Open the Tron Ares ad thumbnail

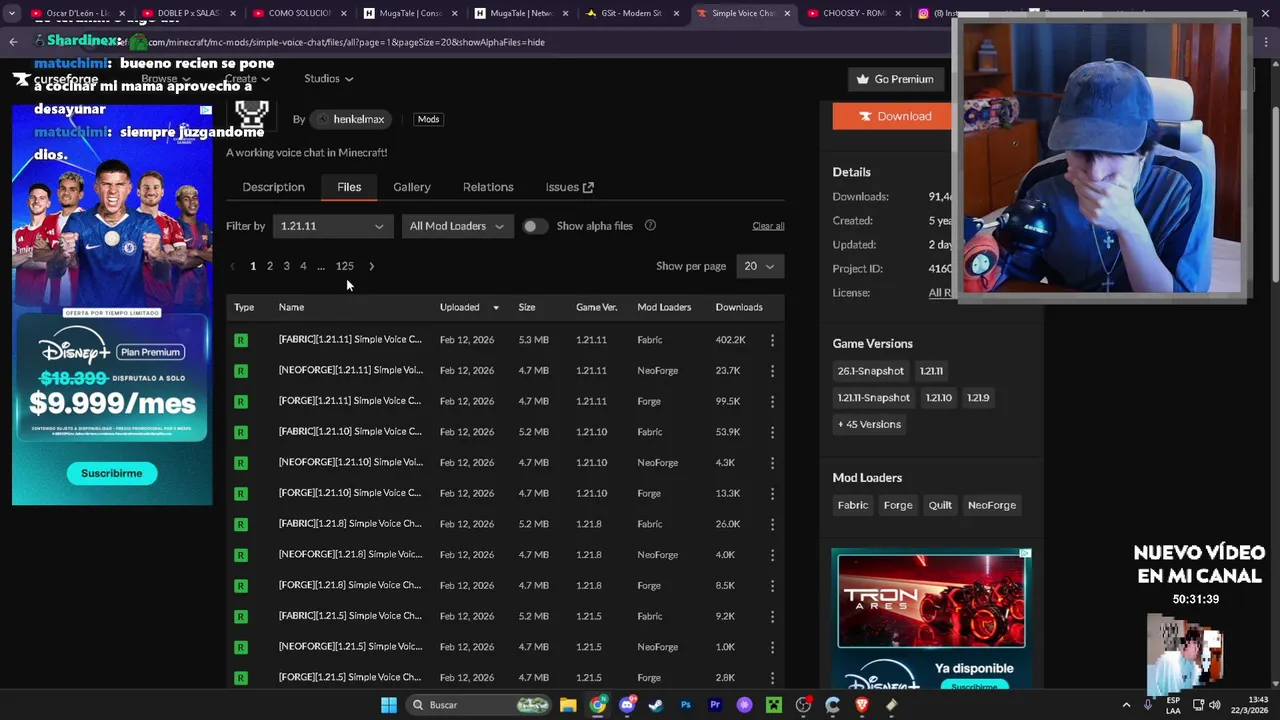click(x=931, y=601)
